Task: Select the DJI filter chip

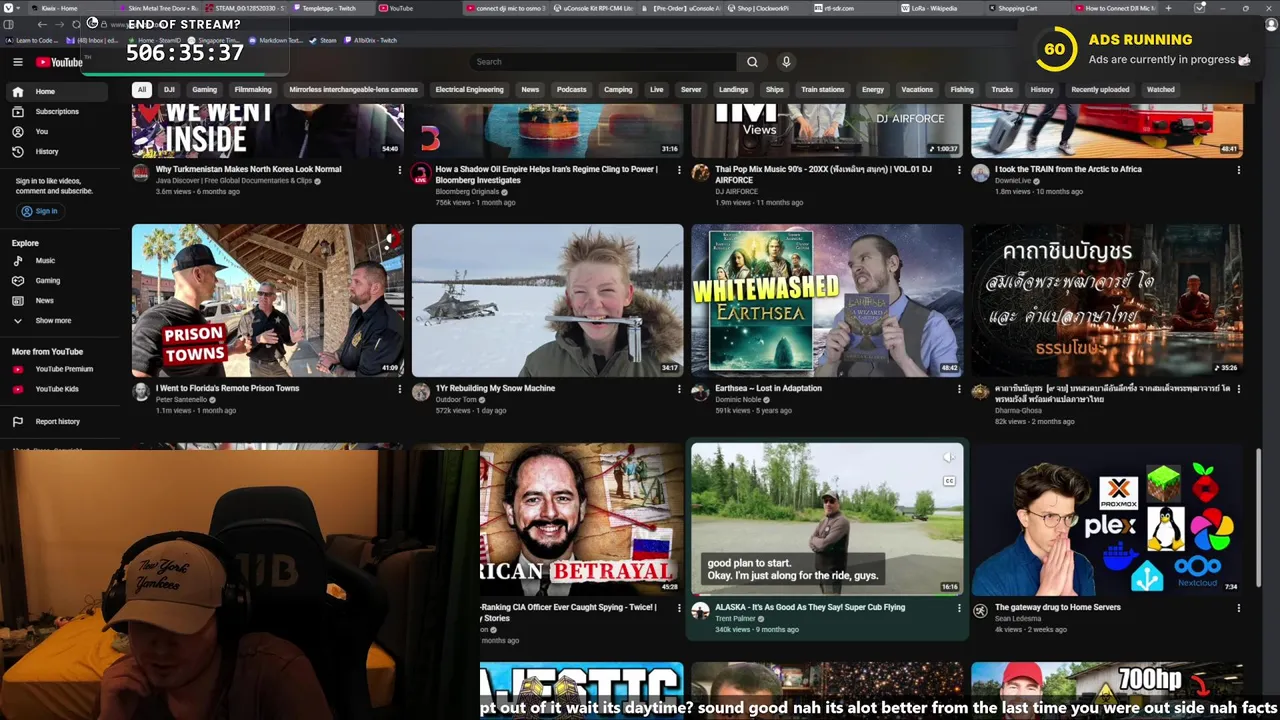Action: 169,90
